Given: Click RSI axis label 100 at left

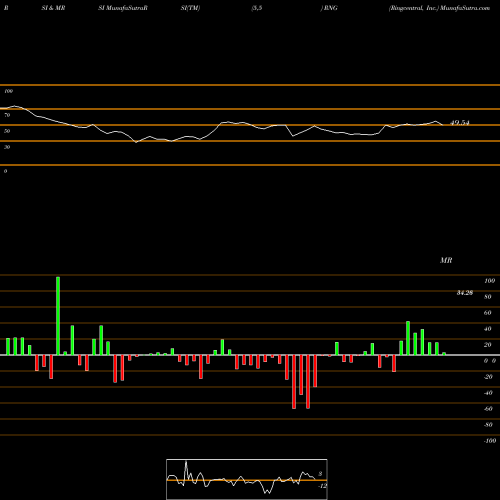Looking at the screenshot, I should (8, 91).
